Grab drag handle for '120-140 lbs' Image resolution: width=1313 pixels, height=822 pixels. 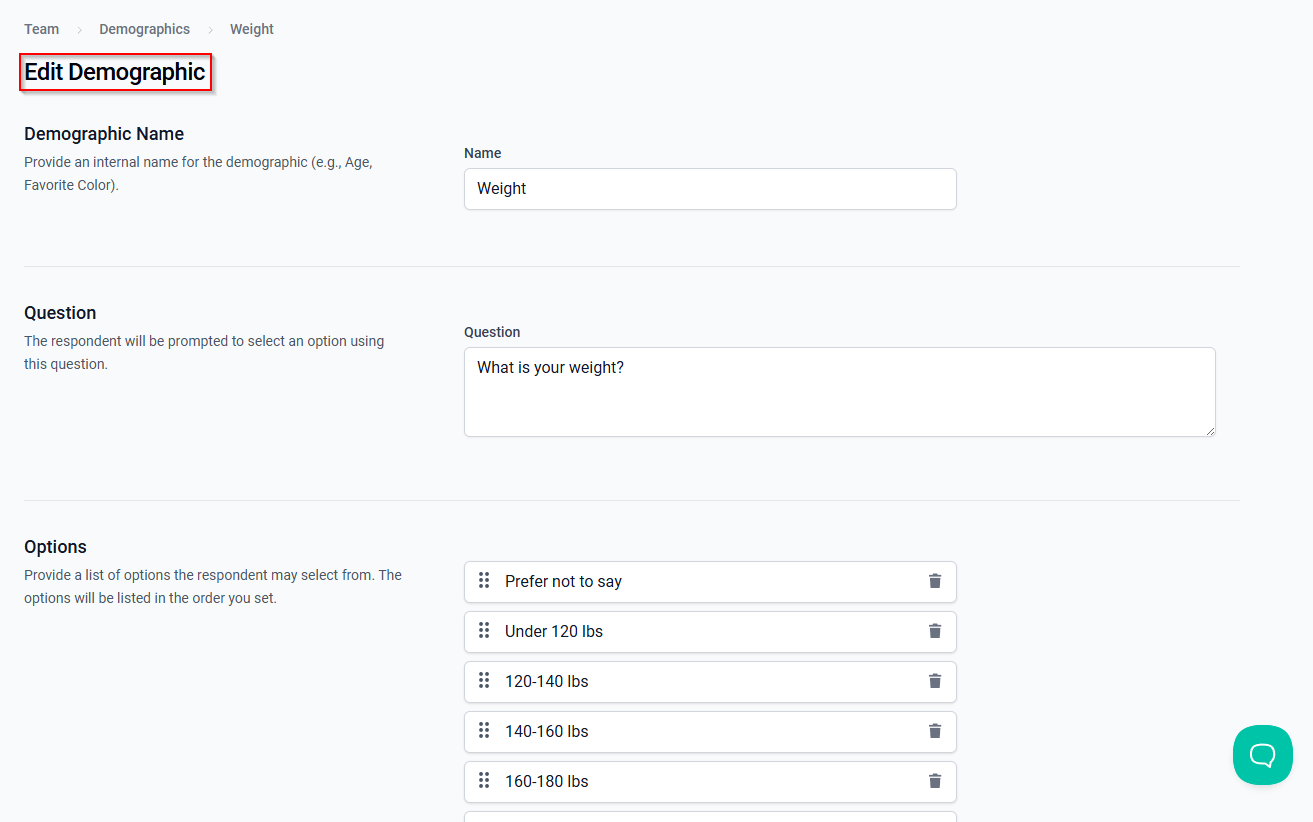484,680
